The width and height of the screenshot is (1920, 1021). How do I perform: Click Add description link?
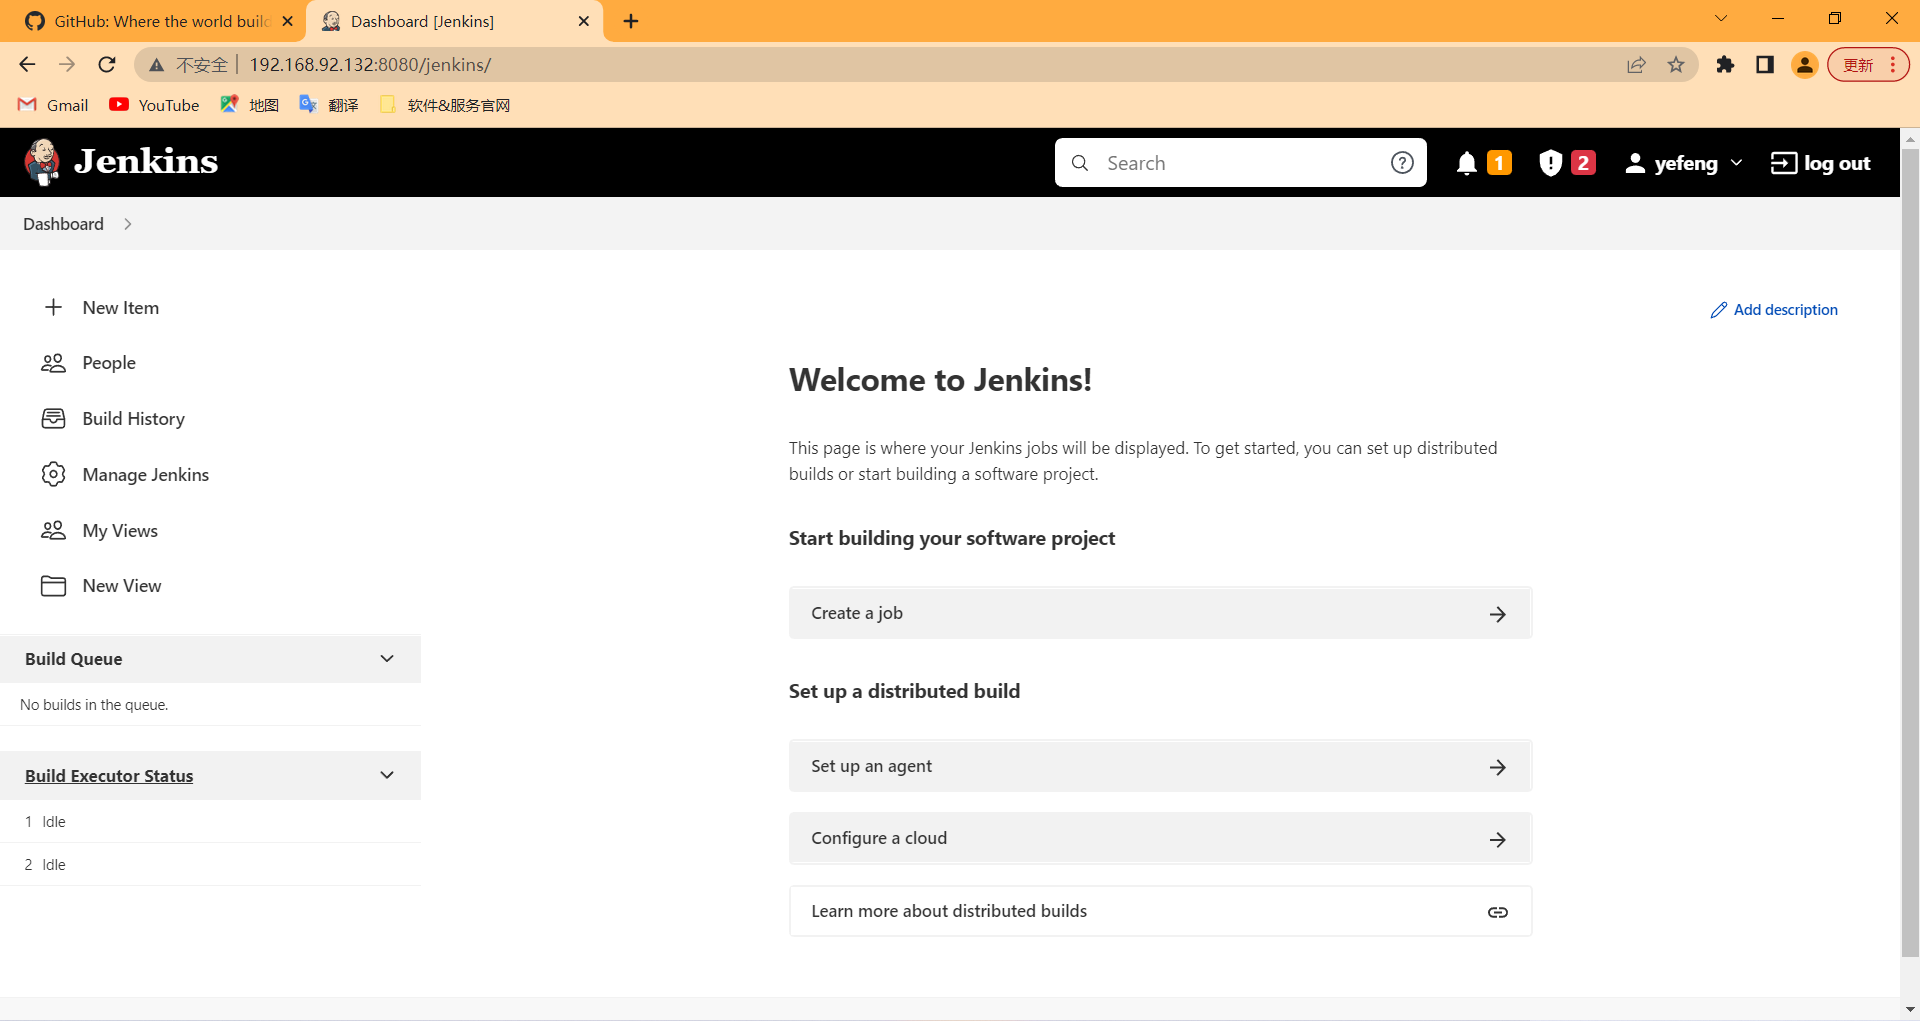(x=1774, y=310)
